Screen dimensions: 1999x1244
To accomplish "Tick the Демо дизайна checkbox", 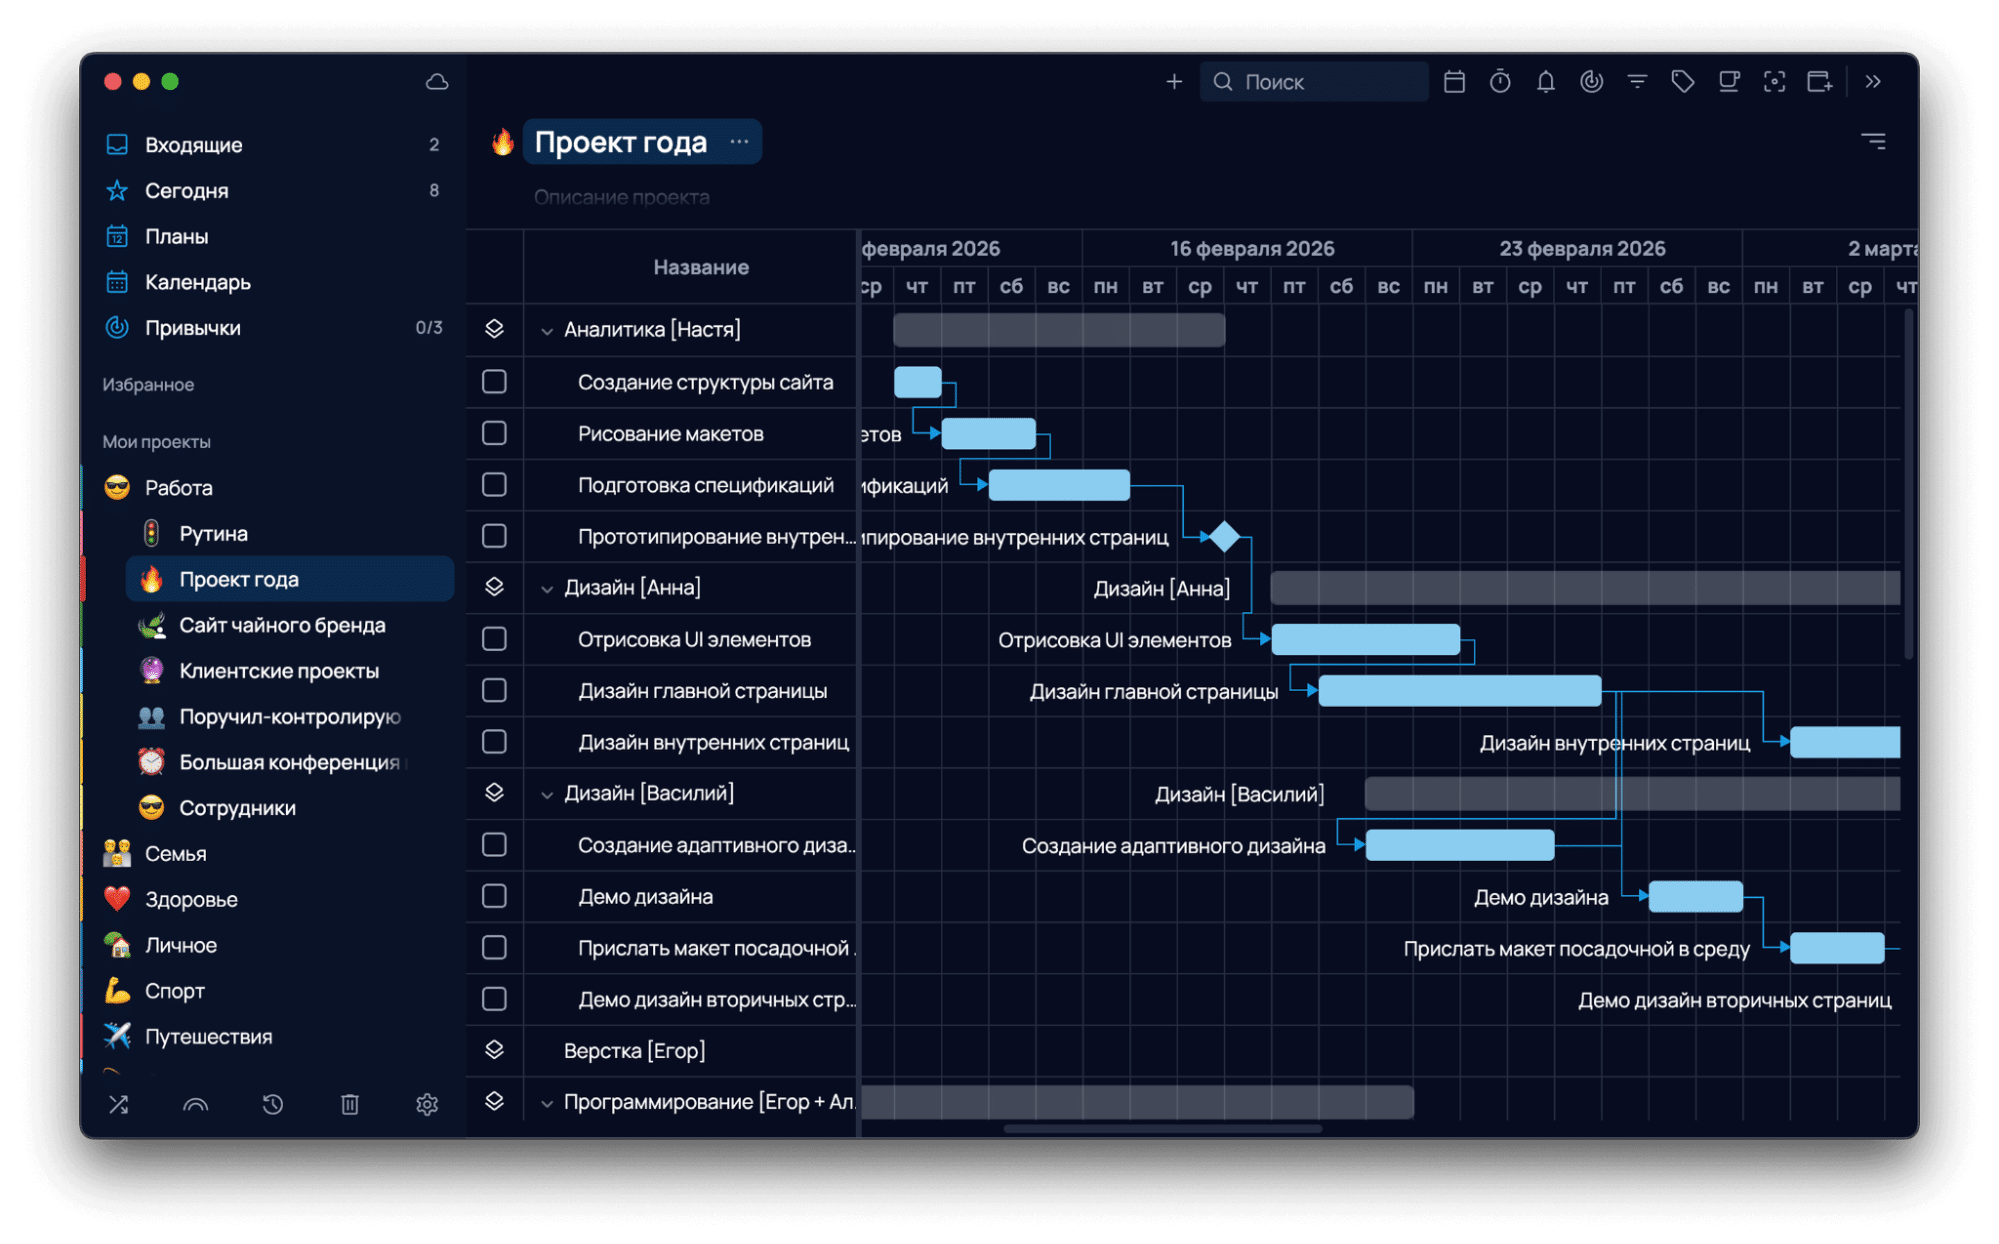I will tap(494, 896).
